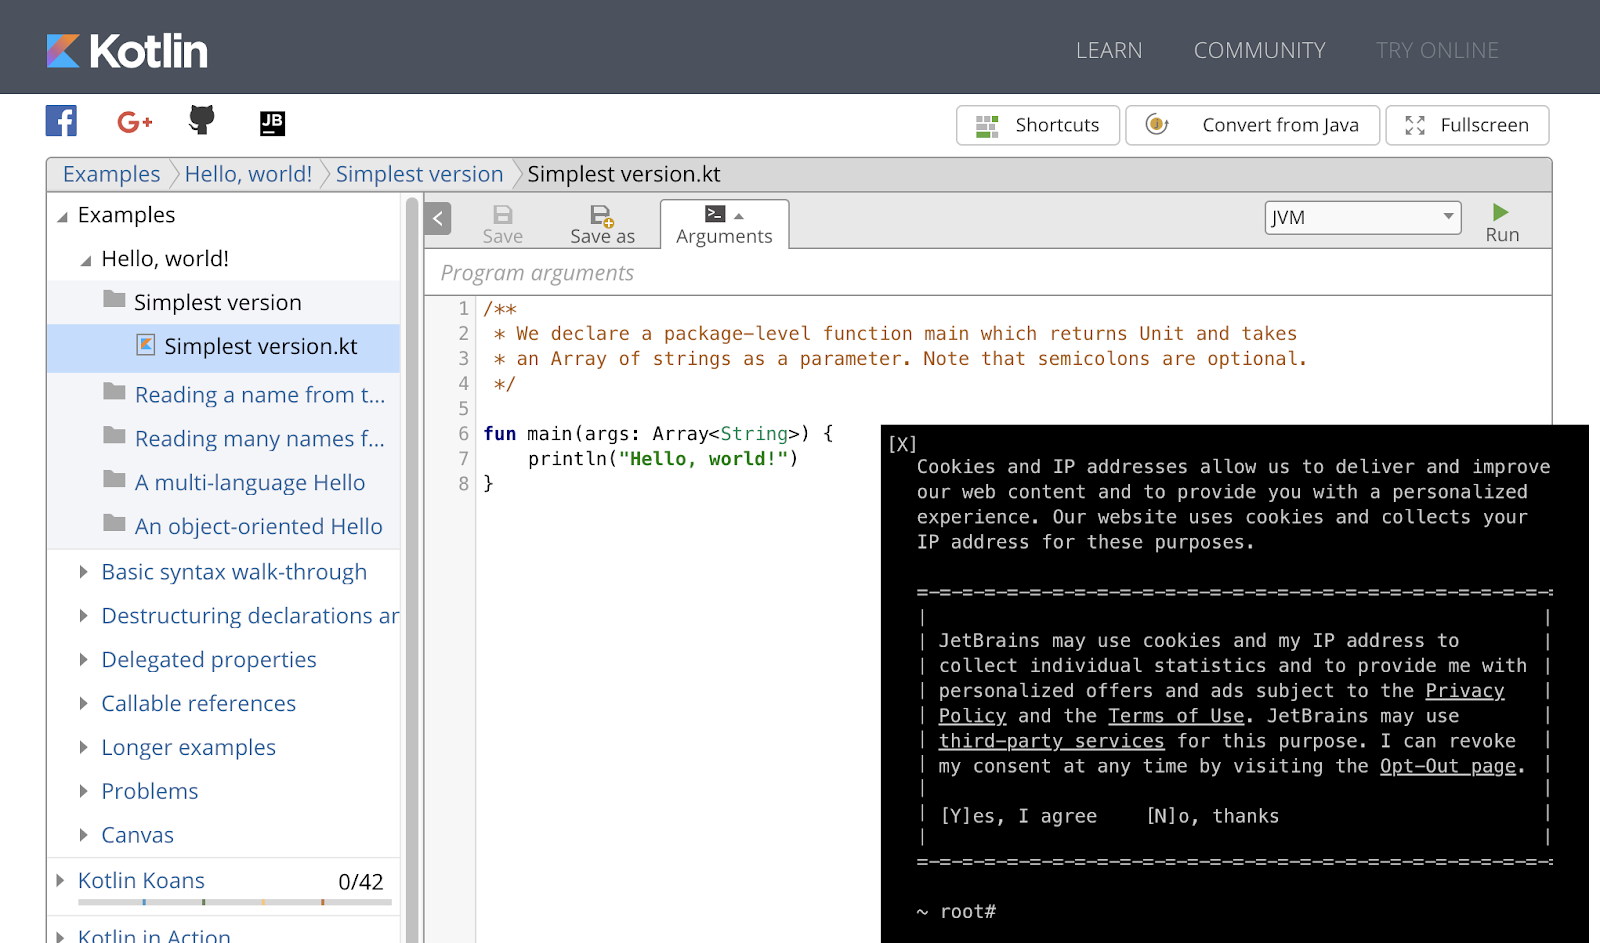Expand the Kotlin Koans section
1600x943 pixels.
60,880
